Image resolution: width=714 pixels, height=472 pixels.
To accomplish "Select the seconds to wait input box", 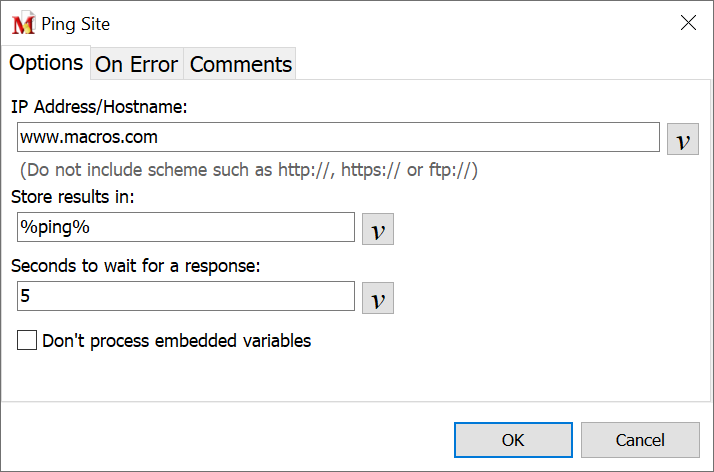I will click(x=186, y=297).
